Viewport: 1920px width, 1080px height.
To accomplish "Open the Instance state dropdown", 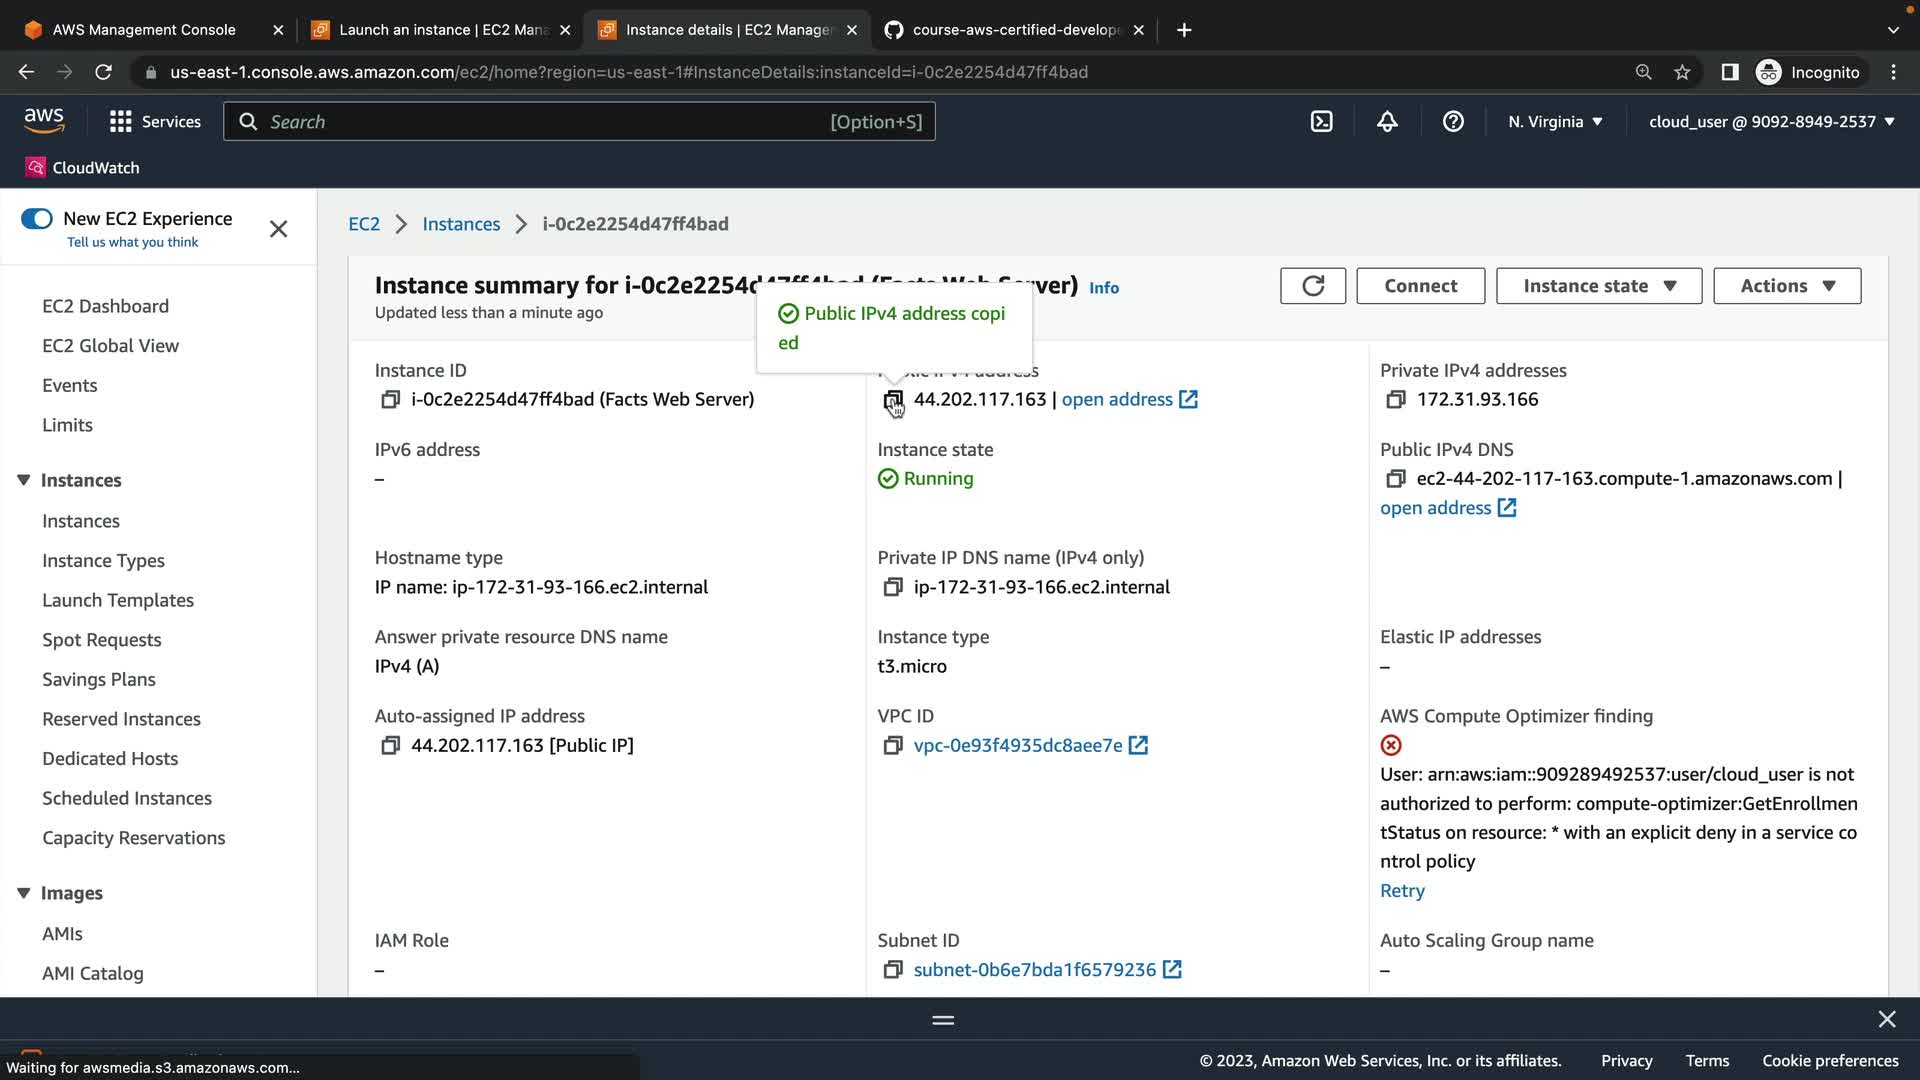I will pyautogui.click(x=1598, y=286).
